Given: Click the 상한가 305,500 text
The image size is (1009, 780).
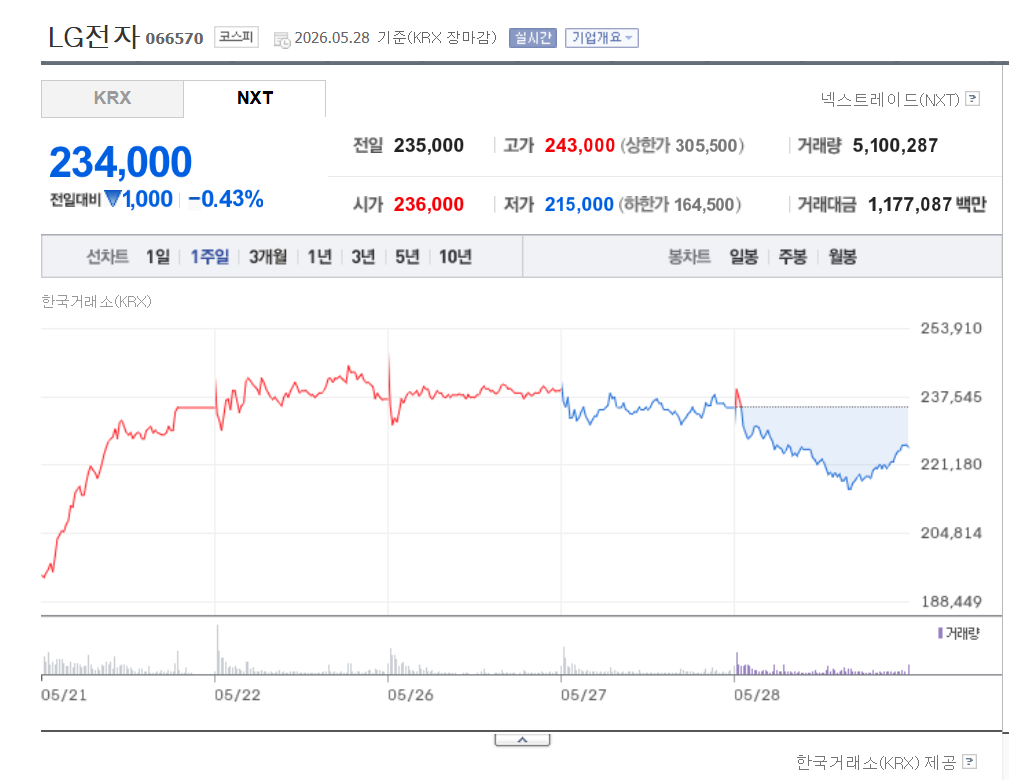Looking at the screenshot, I should (x=682, y=145).
